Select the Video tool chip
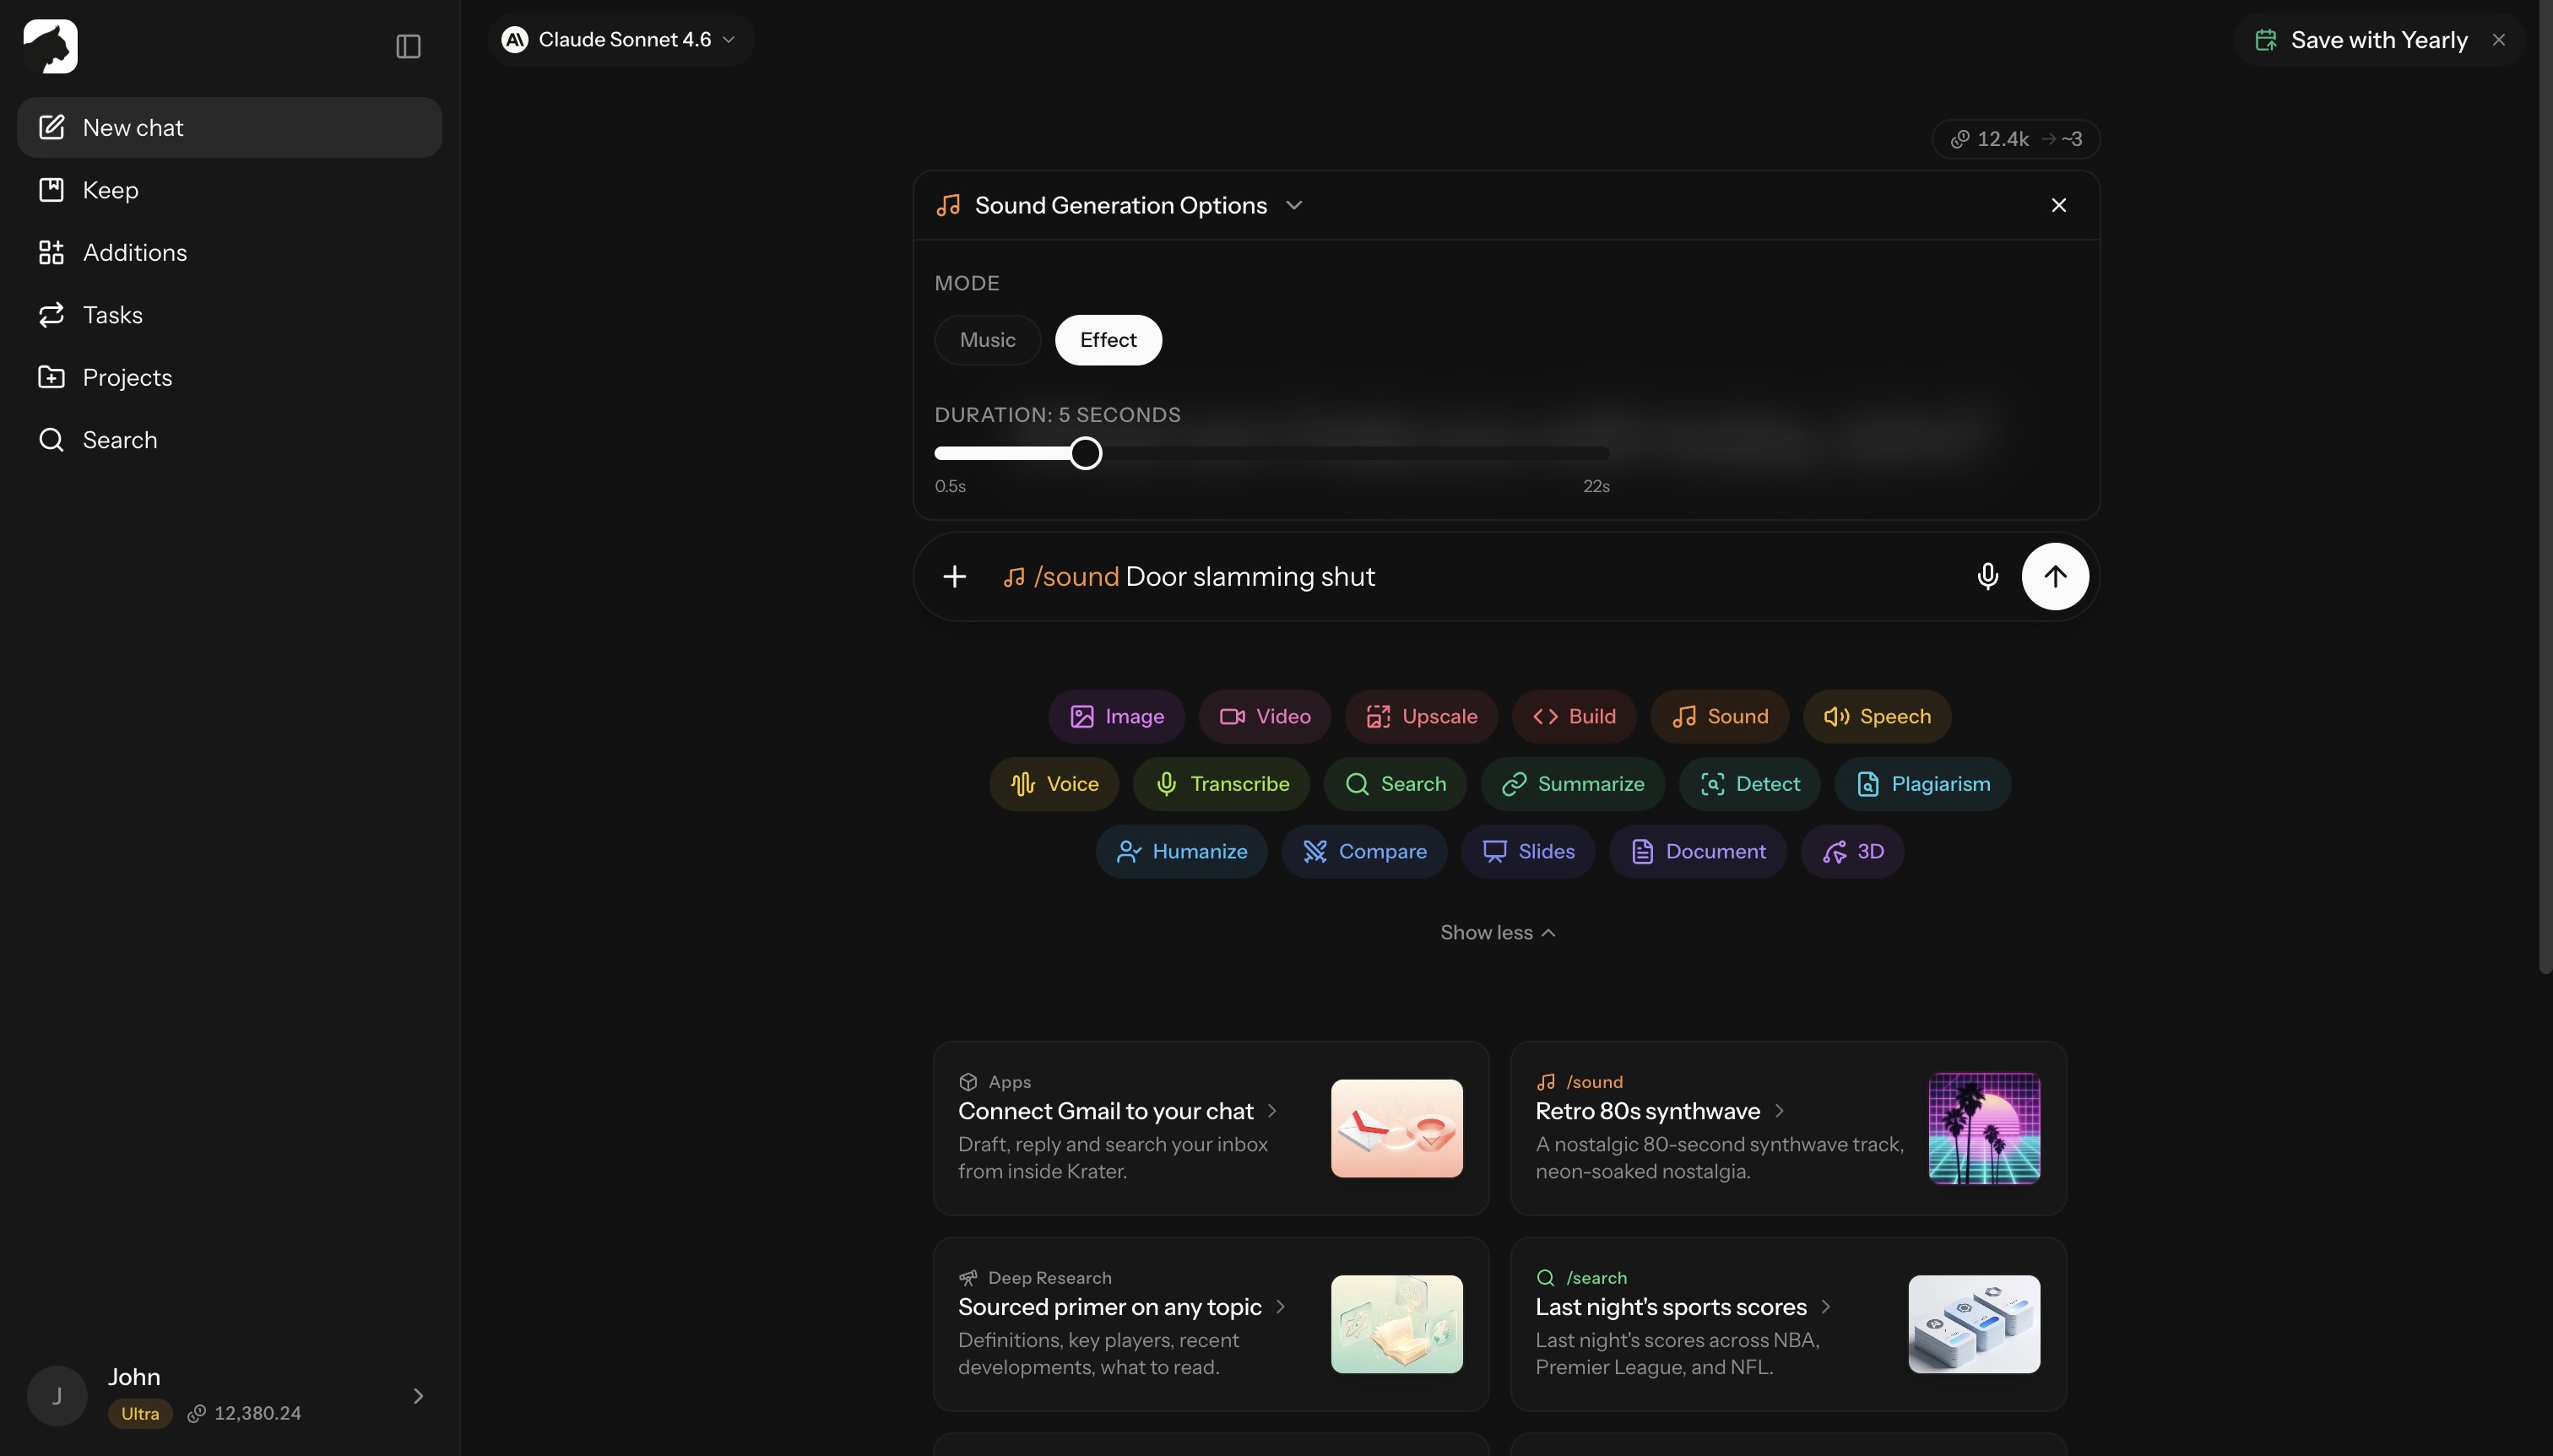This screenshot has width=2553, height=1456. click(x=1264, y=716)
